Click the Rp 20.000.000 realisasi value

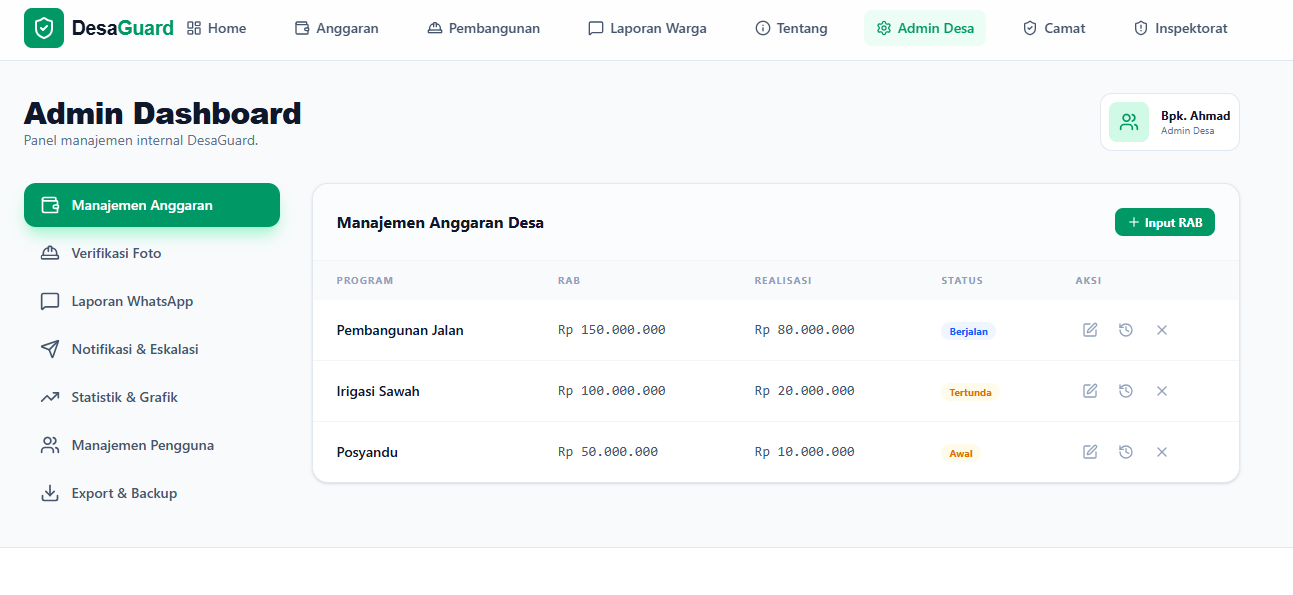pyautogui.click(x=805, y=391)
